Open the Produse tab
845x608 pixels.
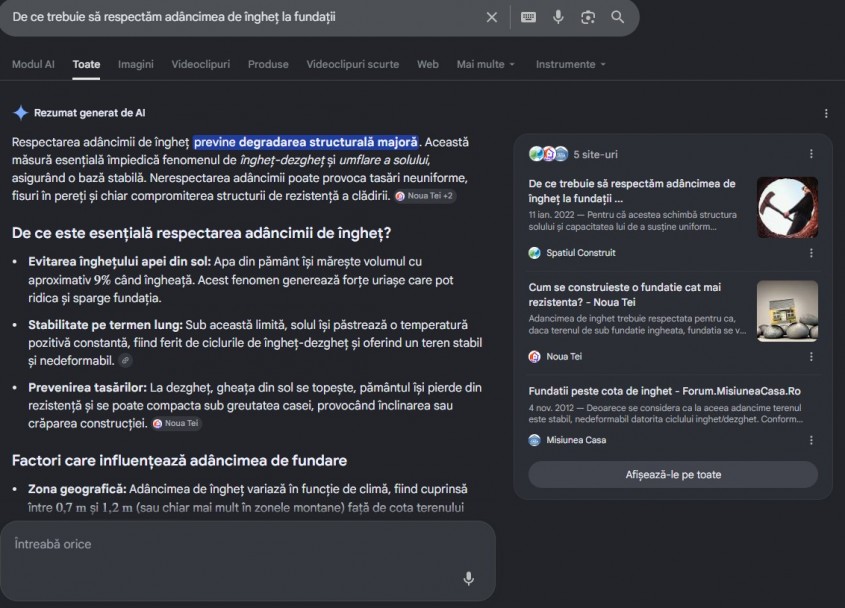[x=268, y=64]
